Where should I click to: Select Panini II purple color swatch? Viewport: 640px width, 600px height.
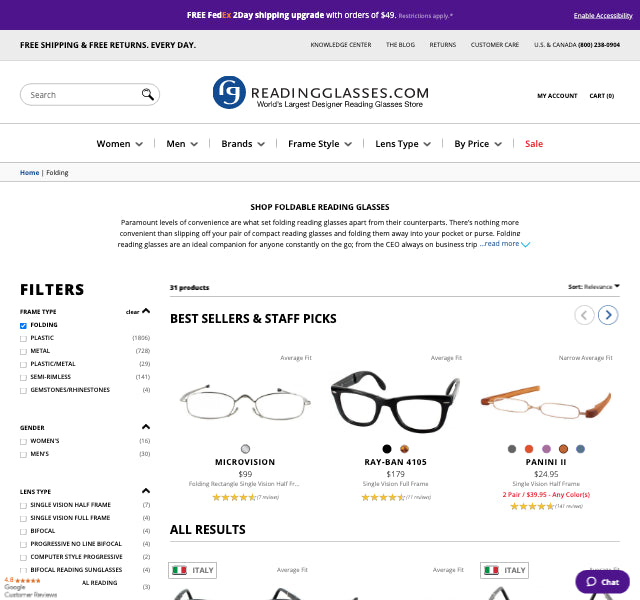(x=546, y=449)
